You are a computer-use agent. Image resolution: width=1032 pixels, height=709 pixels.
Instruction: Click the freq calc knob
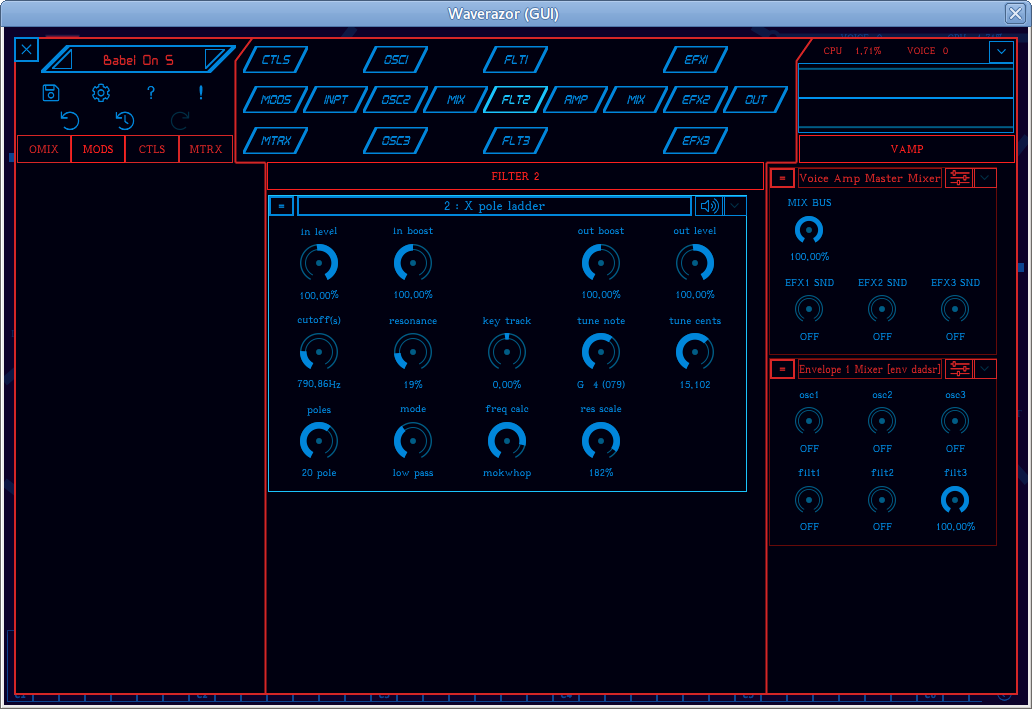coord(507,441)
